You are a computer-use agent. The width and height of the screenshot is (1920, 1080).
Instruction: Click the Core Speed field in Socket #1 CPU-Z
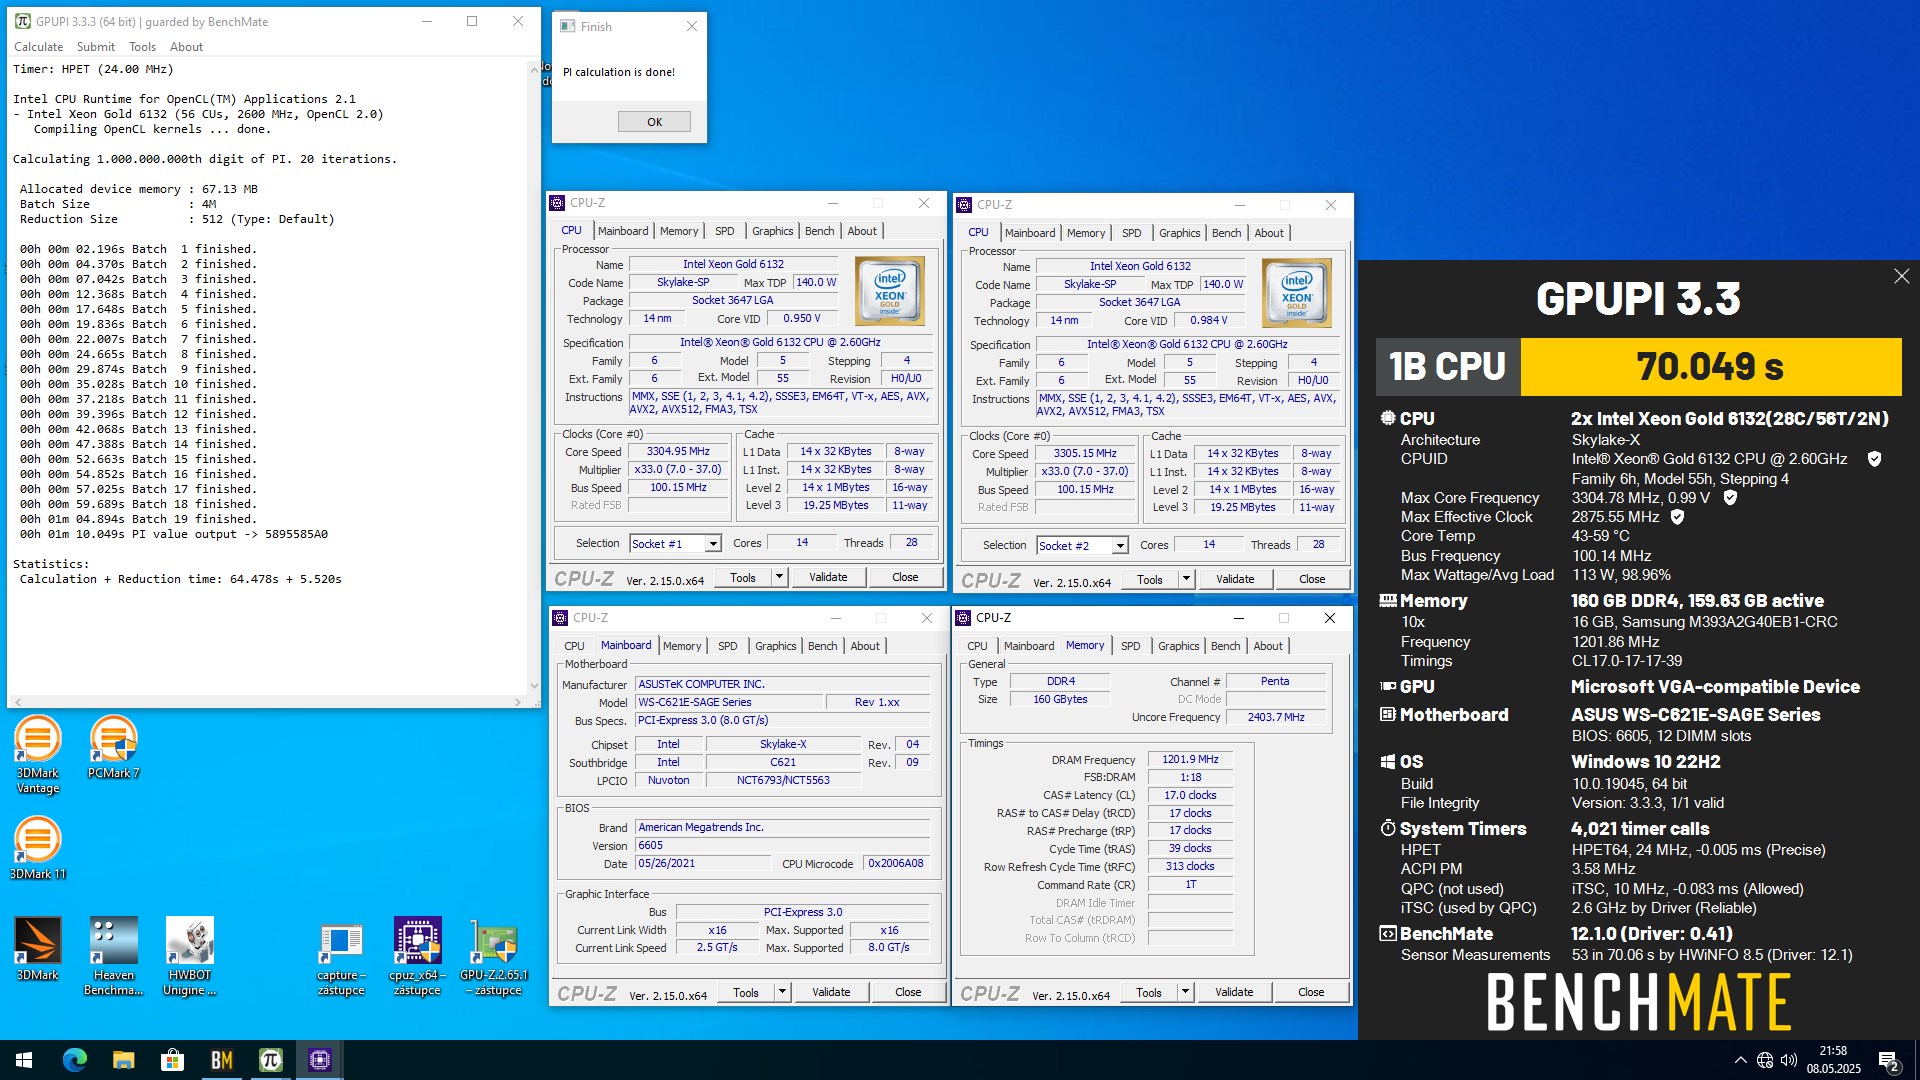coord(678,451)
